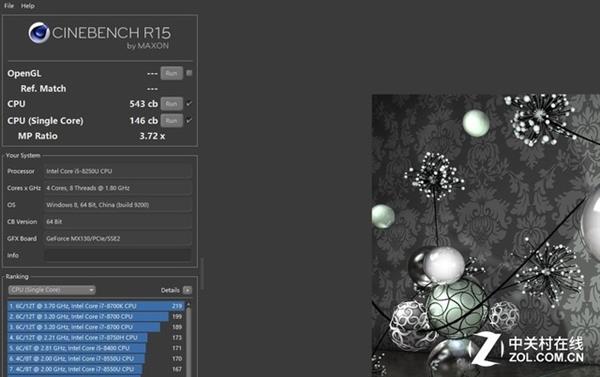Click the 146 cb single core score
This screenshot has height=377, width=600.
pos(143,121)
